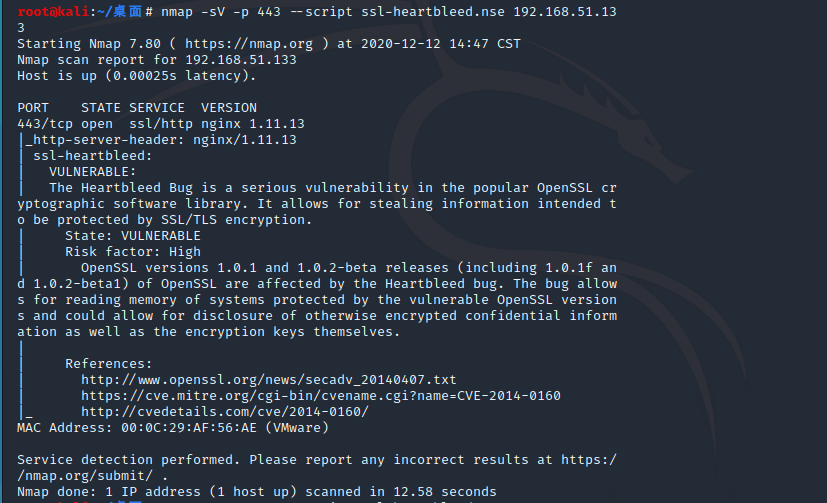The width and height of the screenshot is (827, 503).
Task: Click the https://nmap.org link in the Starting Nmap line
Action: [248, 44]
